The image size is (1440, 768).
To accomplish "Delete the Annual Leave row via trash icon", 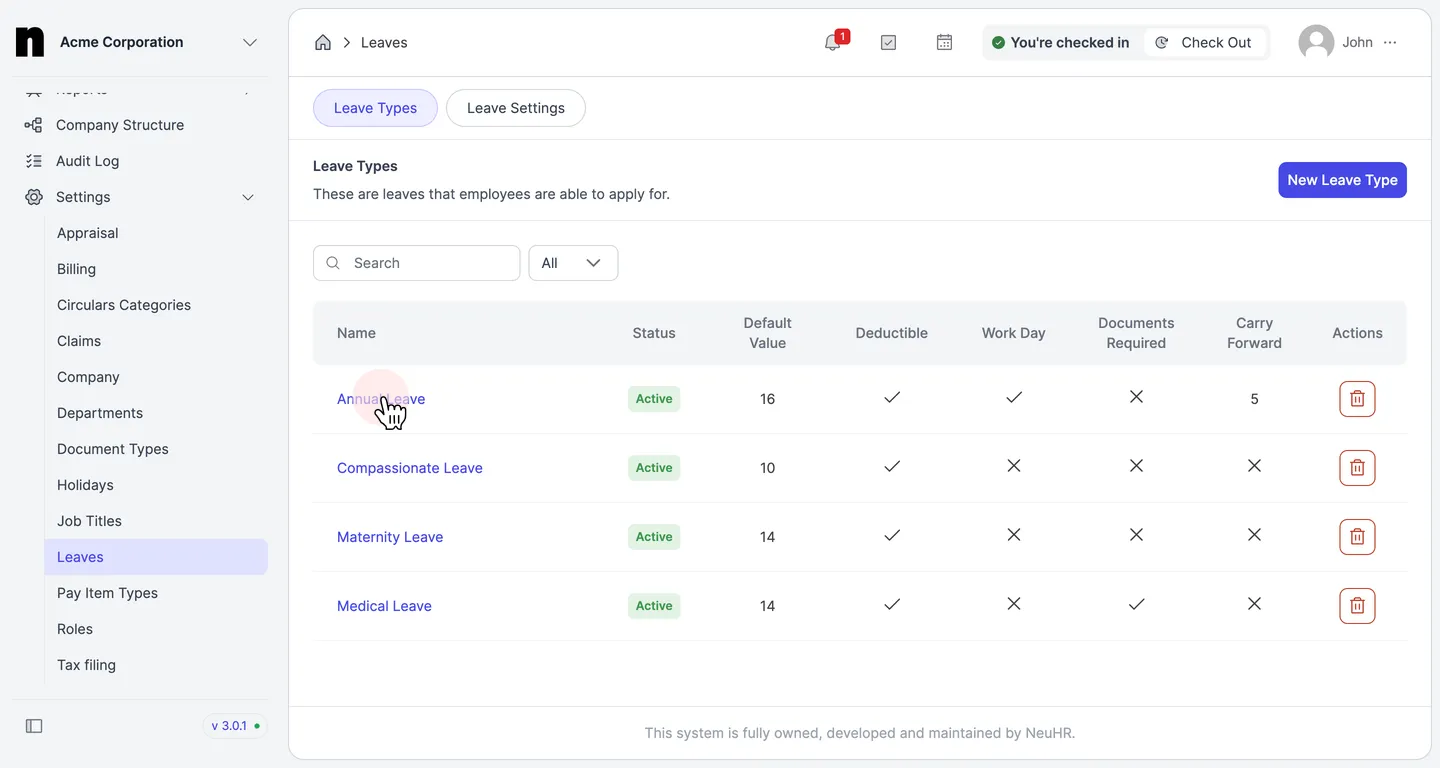I will [x=1357, y=399].
